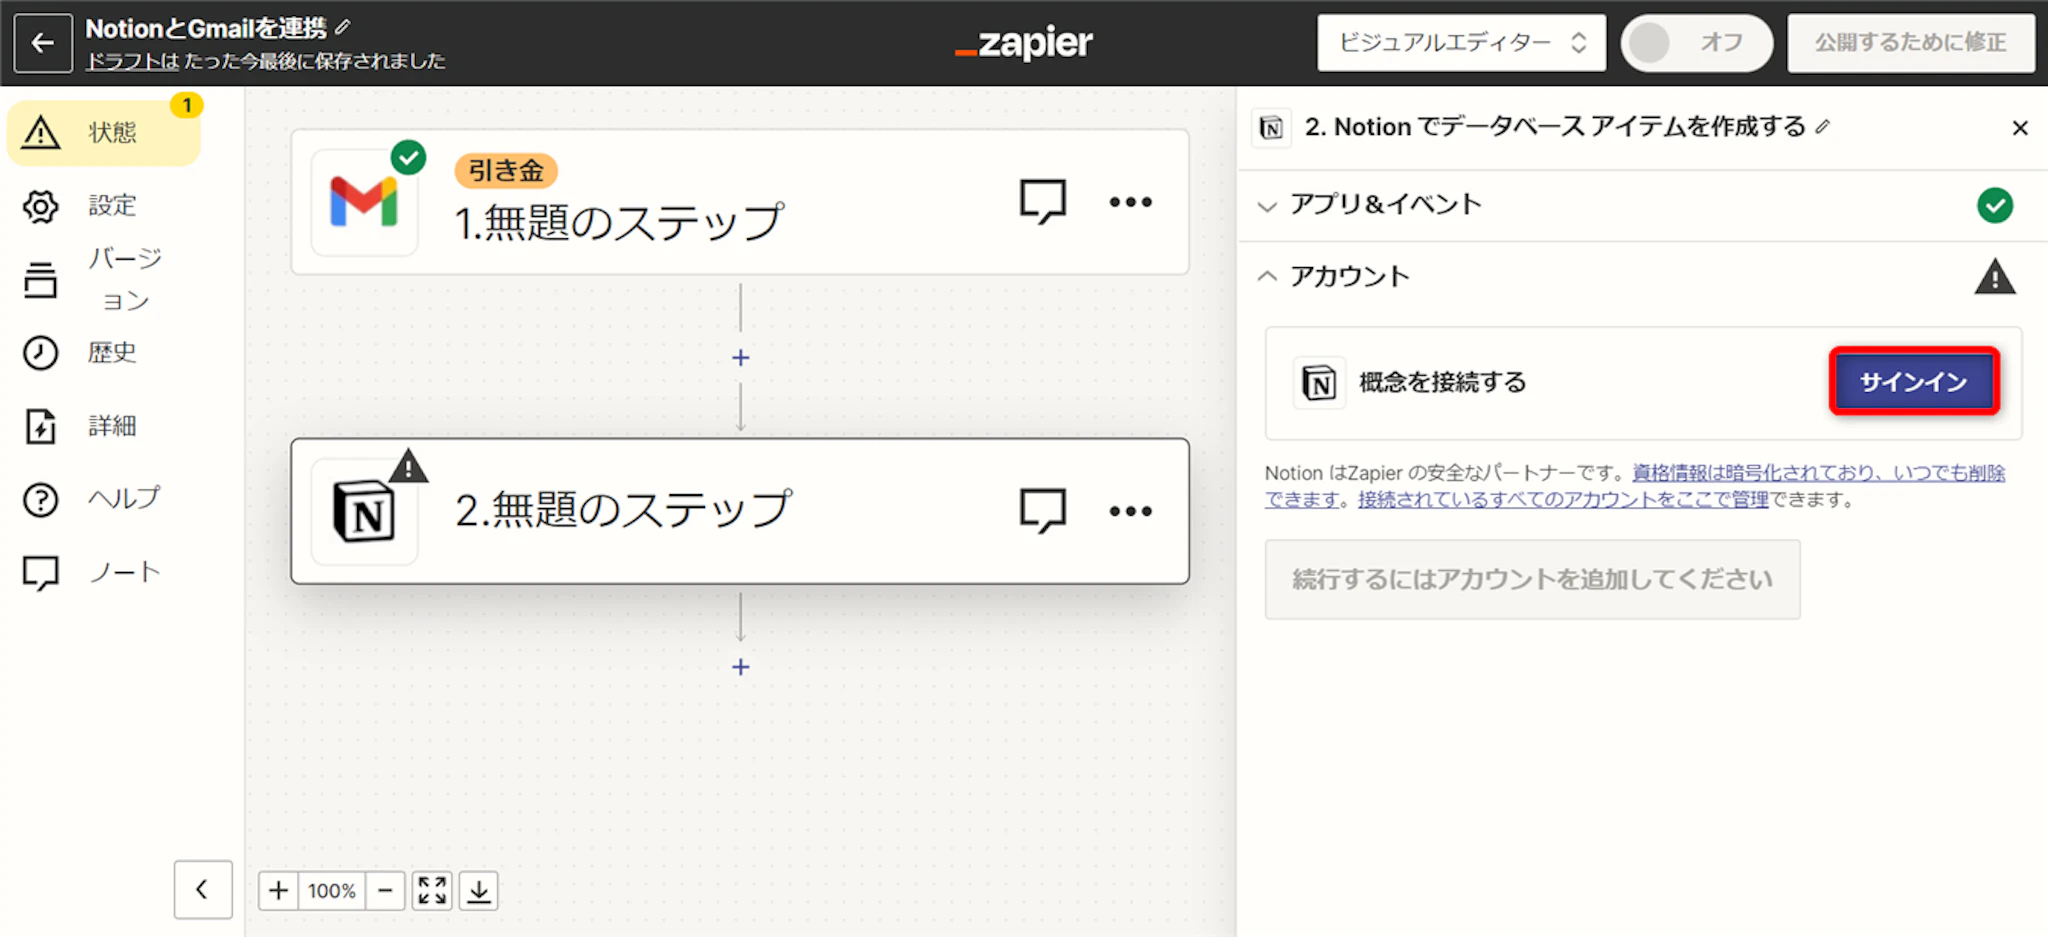The width and height of the screenshot is (2048, 937).
Task: Click the サインイン button
Action: [1913, 381]
